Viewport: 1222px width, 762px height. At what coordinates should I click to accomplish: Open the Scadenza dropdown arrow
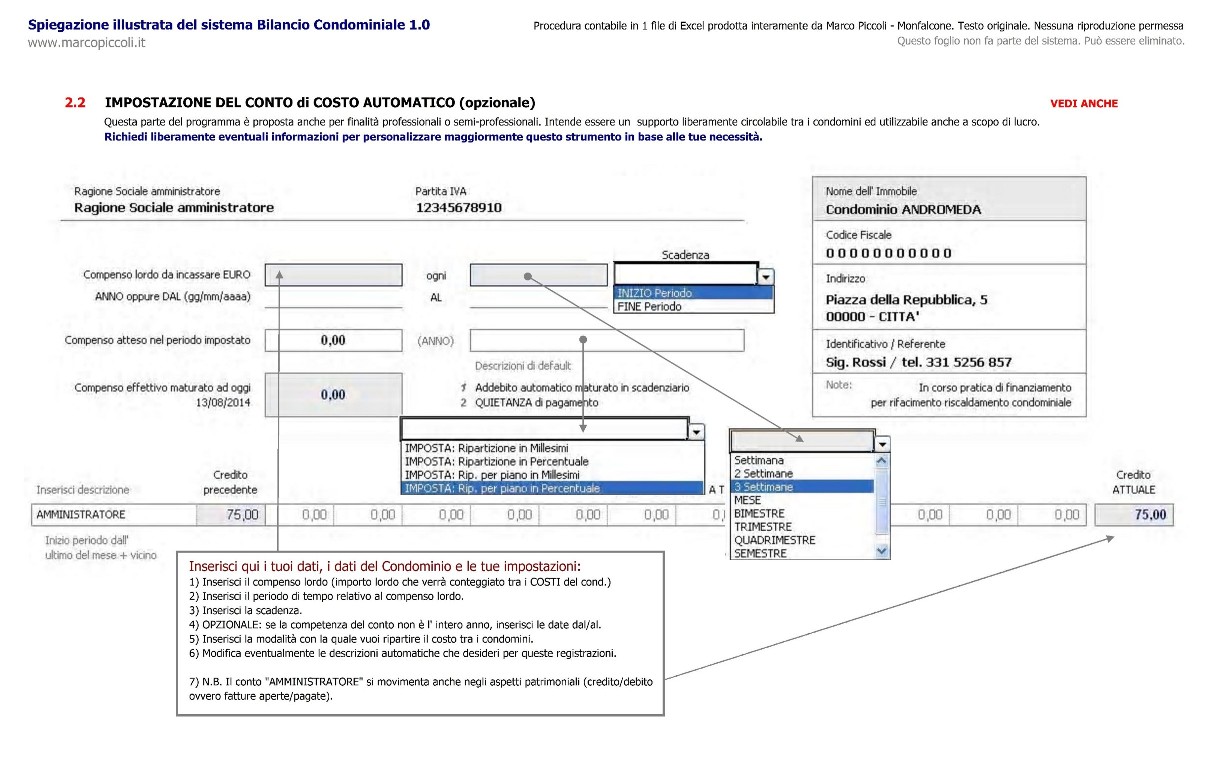coord(766,275)
